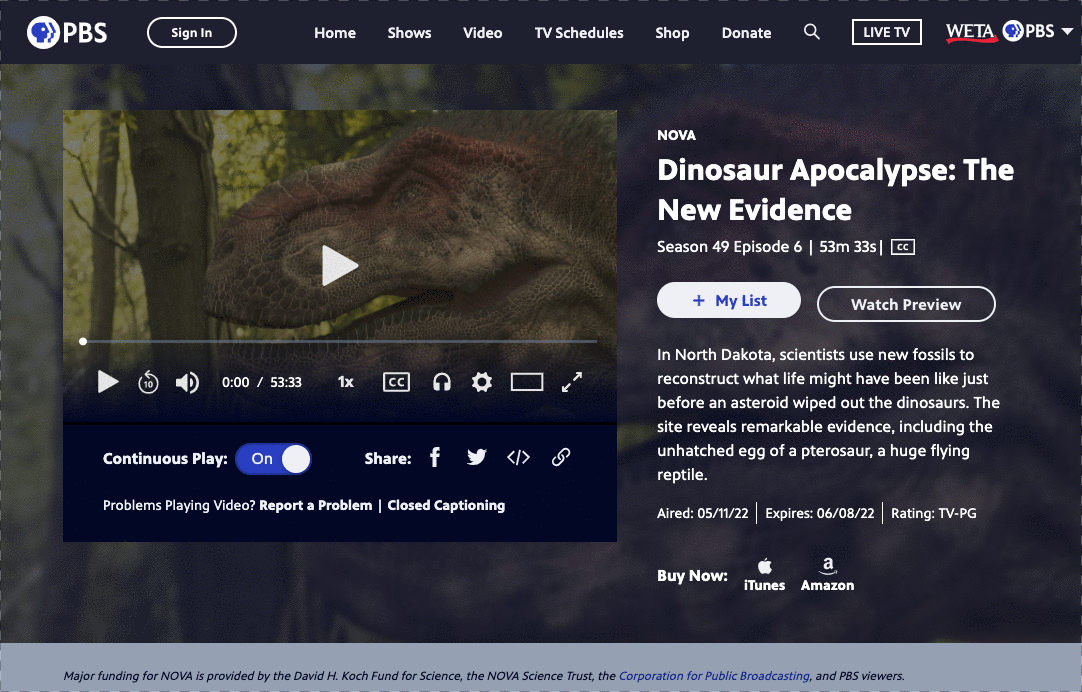
Task: Click the NOVA show title link
Action: (x=676, y=135)
